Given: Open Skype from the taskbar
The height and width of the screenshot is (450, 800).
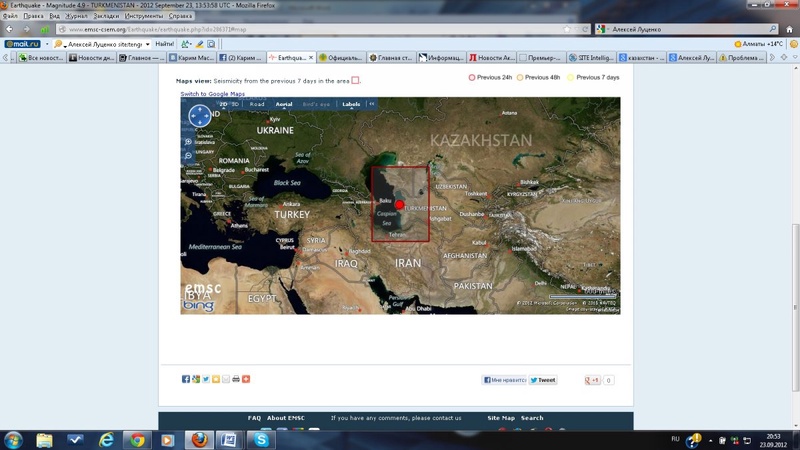Looking at the screenshot, I should pos(262,439).
